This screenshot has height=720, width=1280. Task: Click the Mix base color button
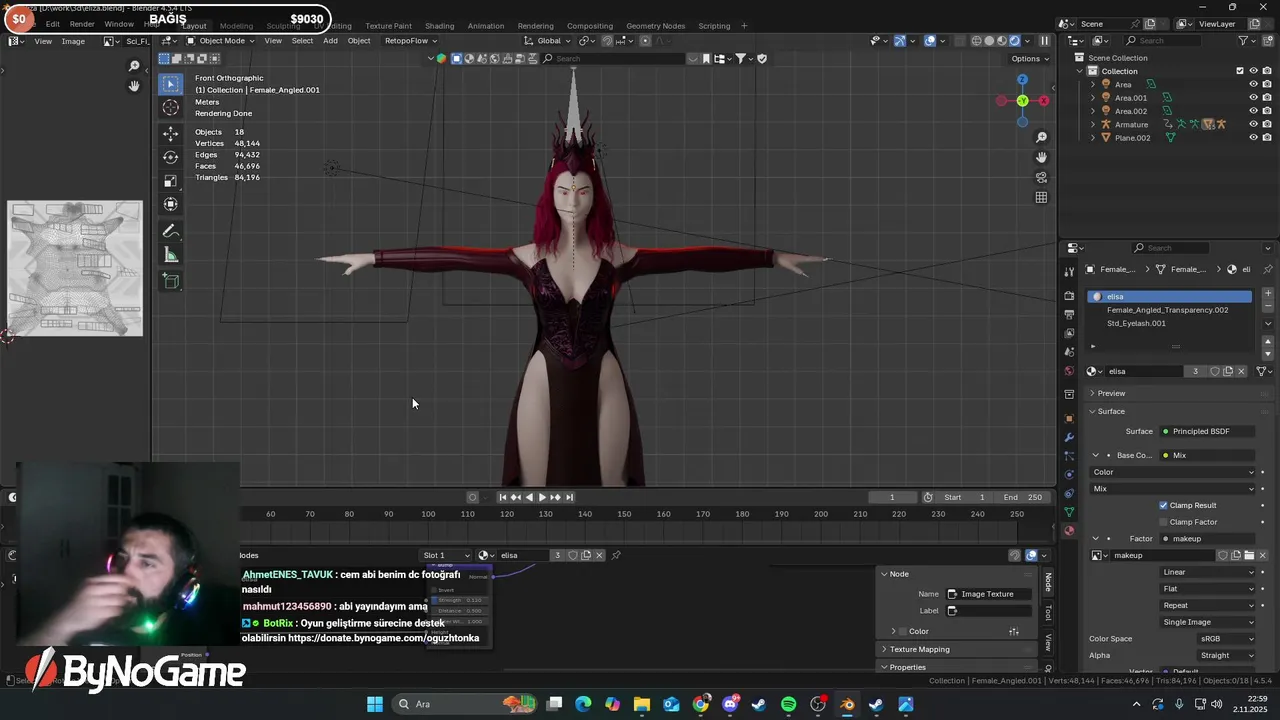point(1207,455)
